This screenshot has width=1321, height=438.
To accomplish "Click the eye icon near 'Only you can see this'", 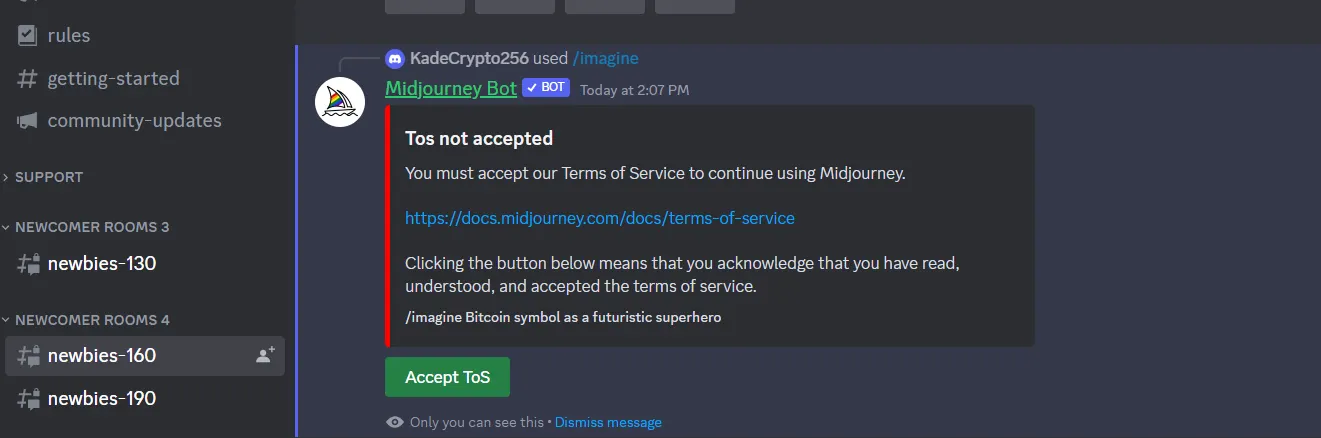I will (395, 422).
